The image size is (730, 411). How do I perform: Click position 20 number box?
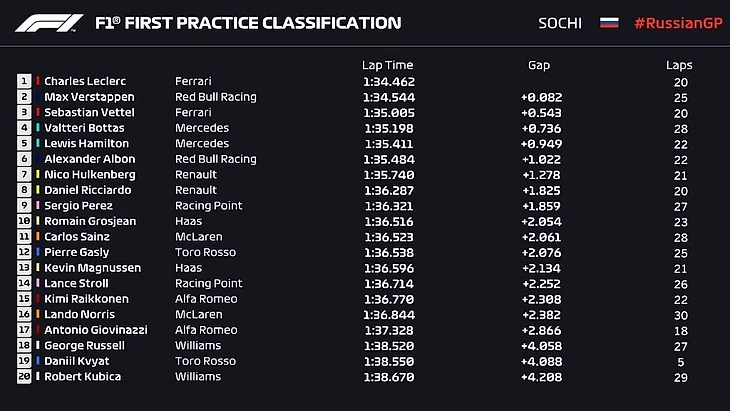(24, 377)
